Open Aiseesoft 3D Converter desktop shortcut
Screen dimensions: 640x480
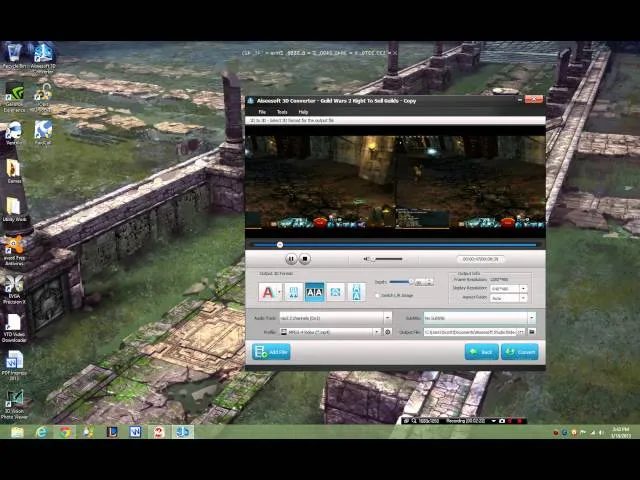click(x=43, y=57)
